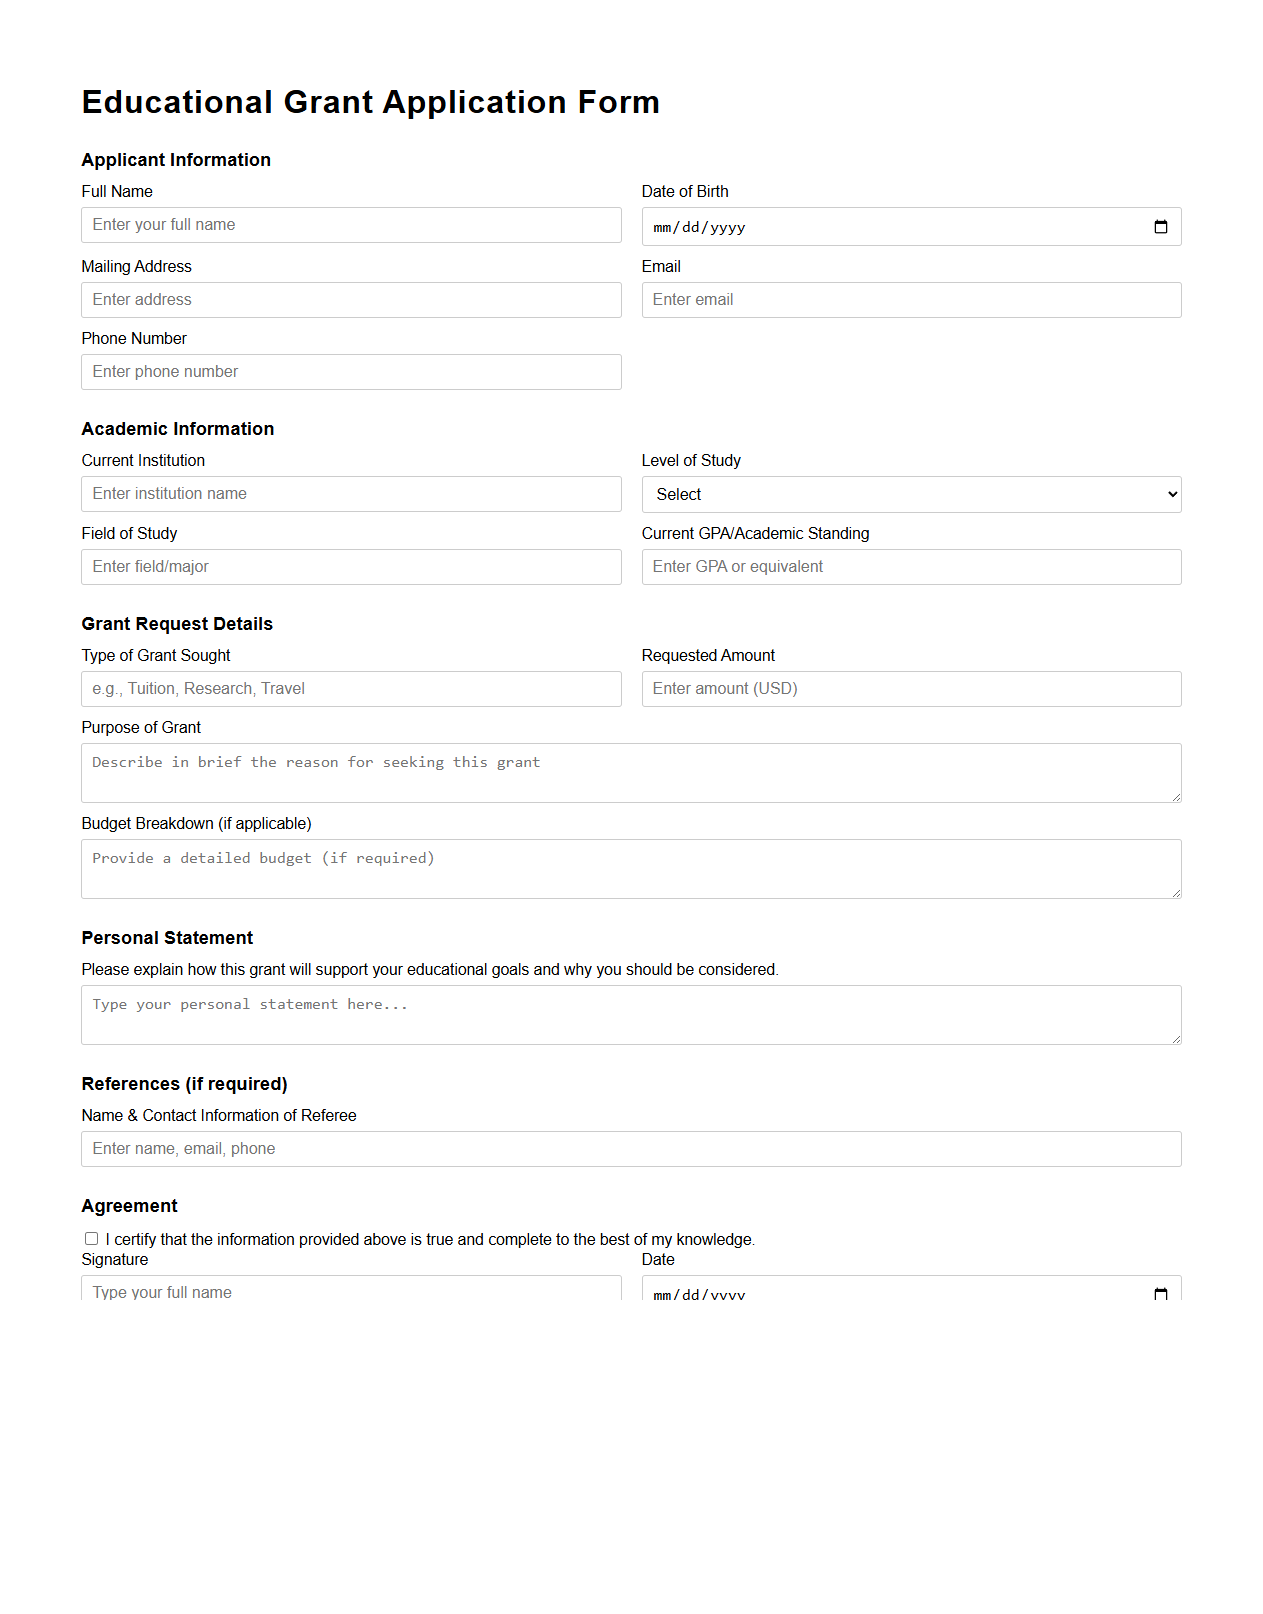The width and height of the screenshot is (1263, 1614).
Task: Click into the Phone Number field
Action: (351, 372)
